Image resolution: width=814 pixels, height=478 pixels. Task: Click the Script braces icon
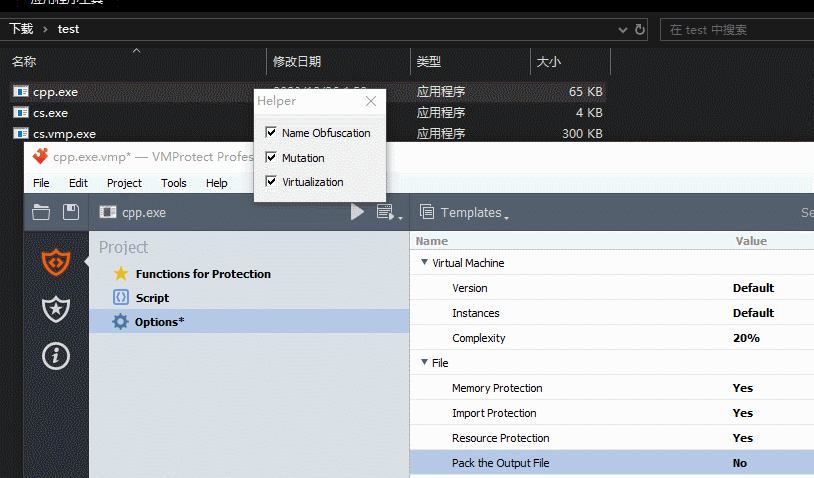tap(120, 297)
